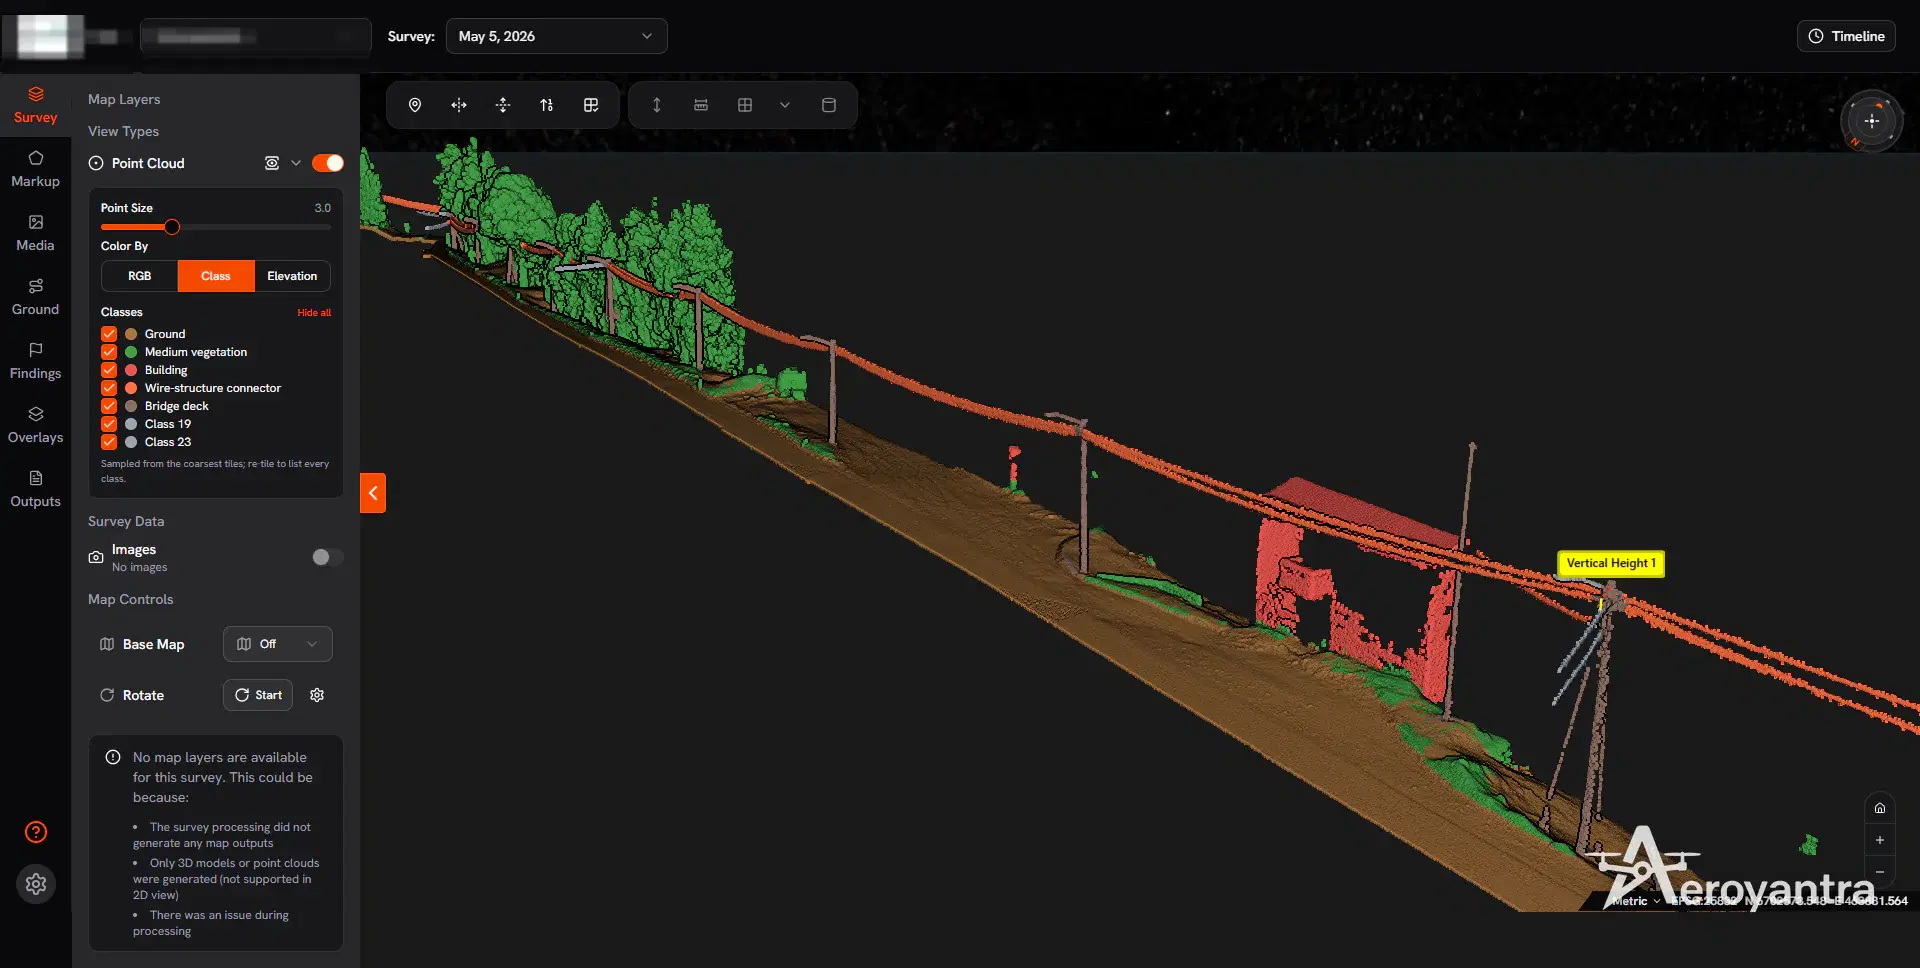Screen dimensions: 1920x968
Task: Open the Metric units dropdown
Action: click(x=1637, y=901)
